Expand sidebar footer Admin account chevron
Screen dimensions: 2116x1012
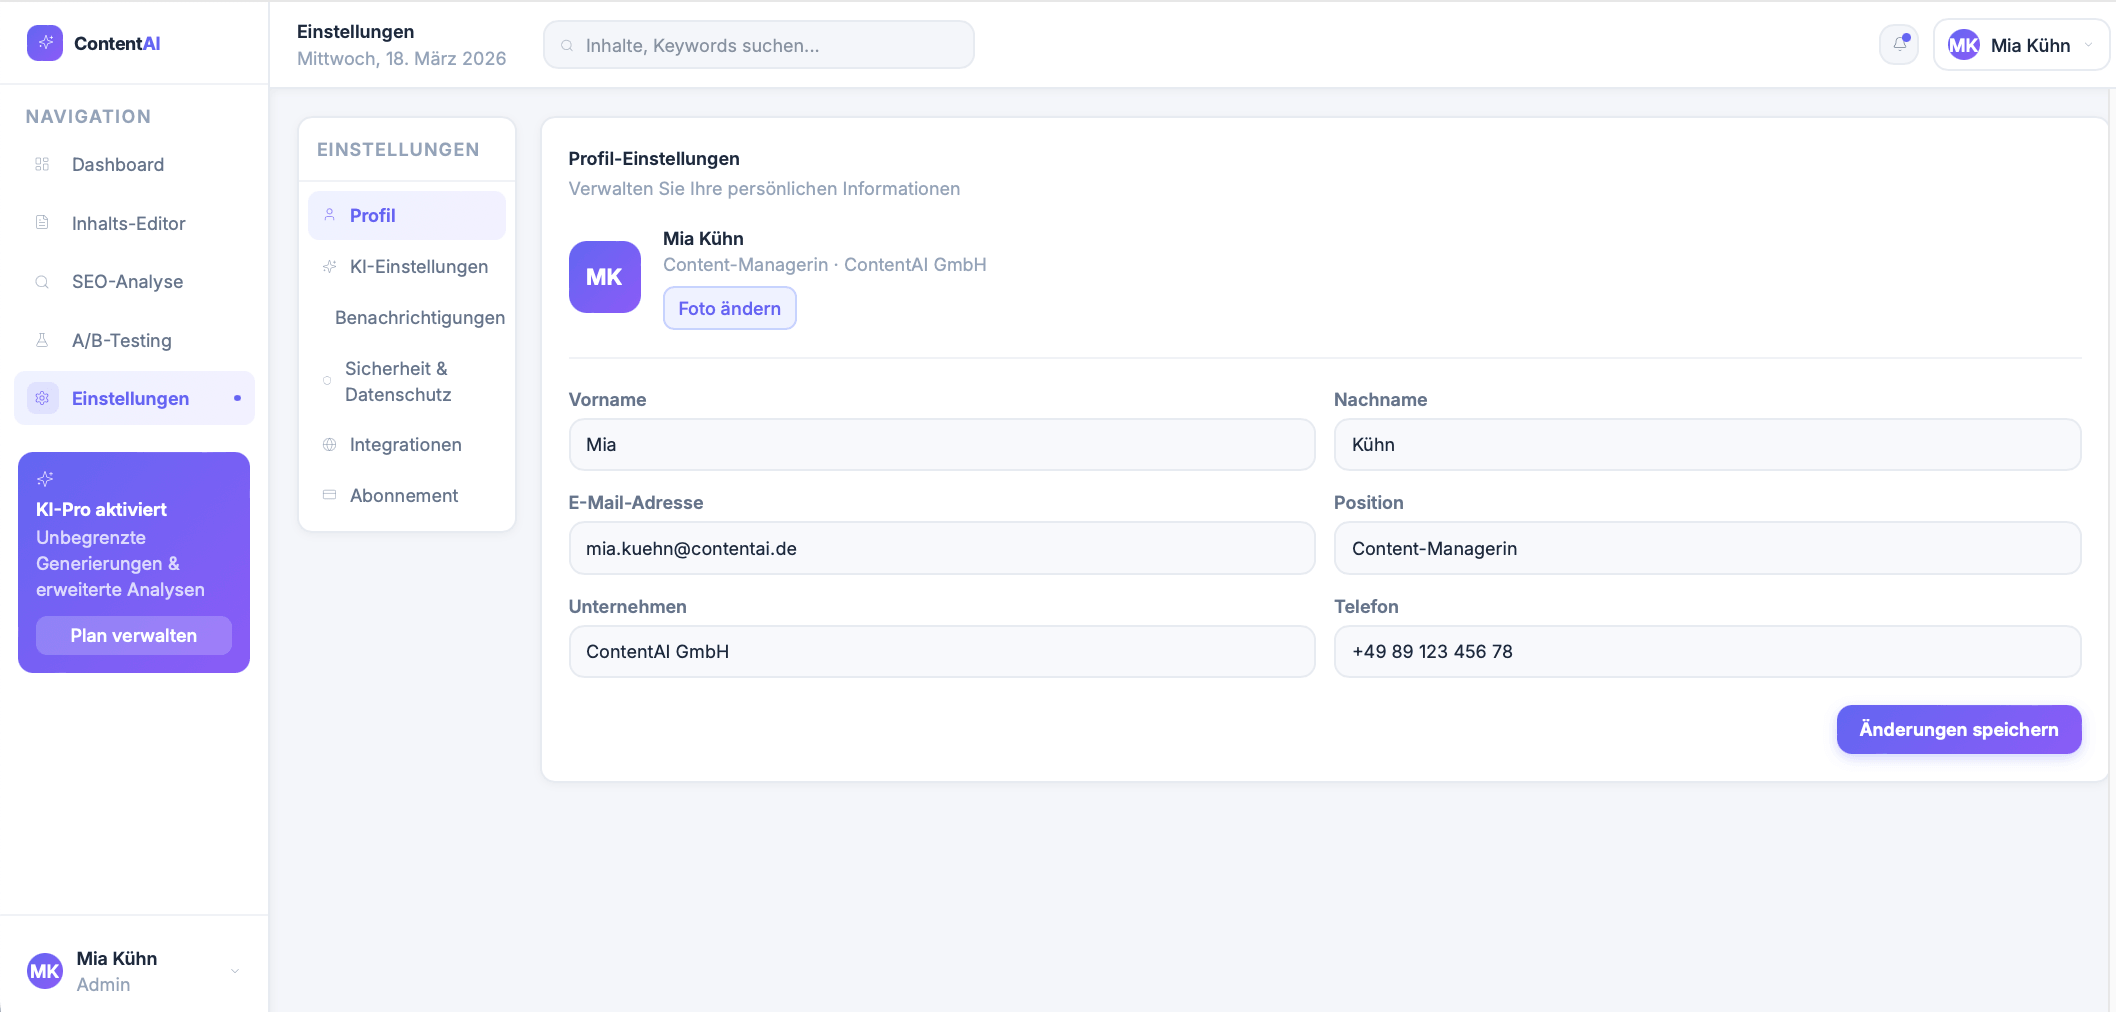(x=235, y=971)
